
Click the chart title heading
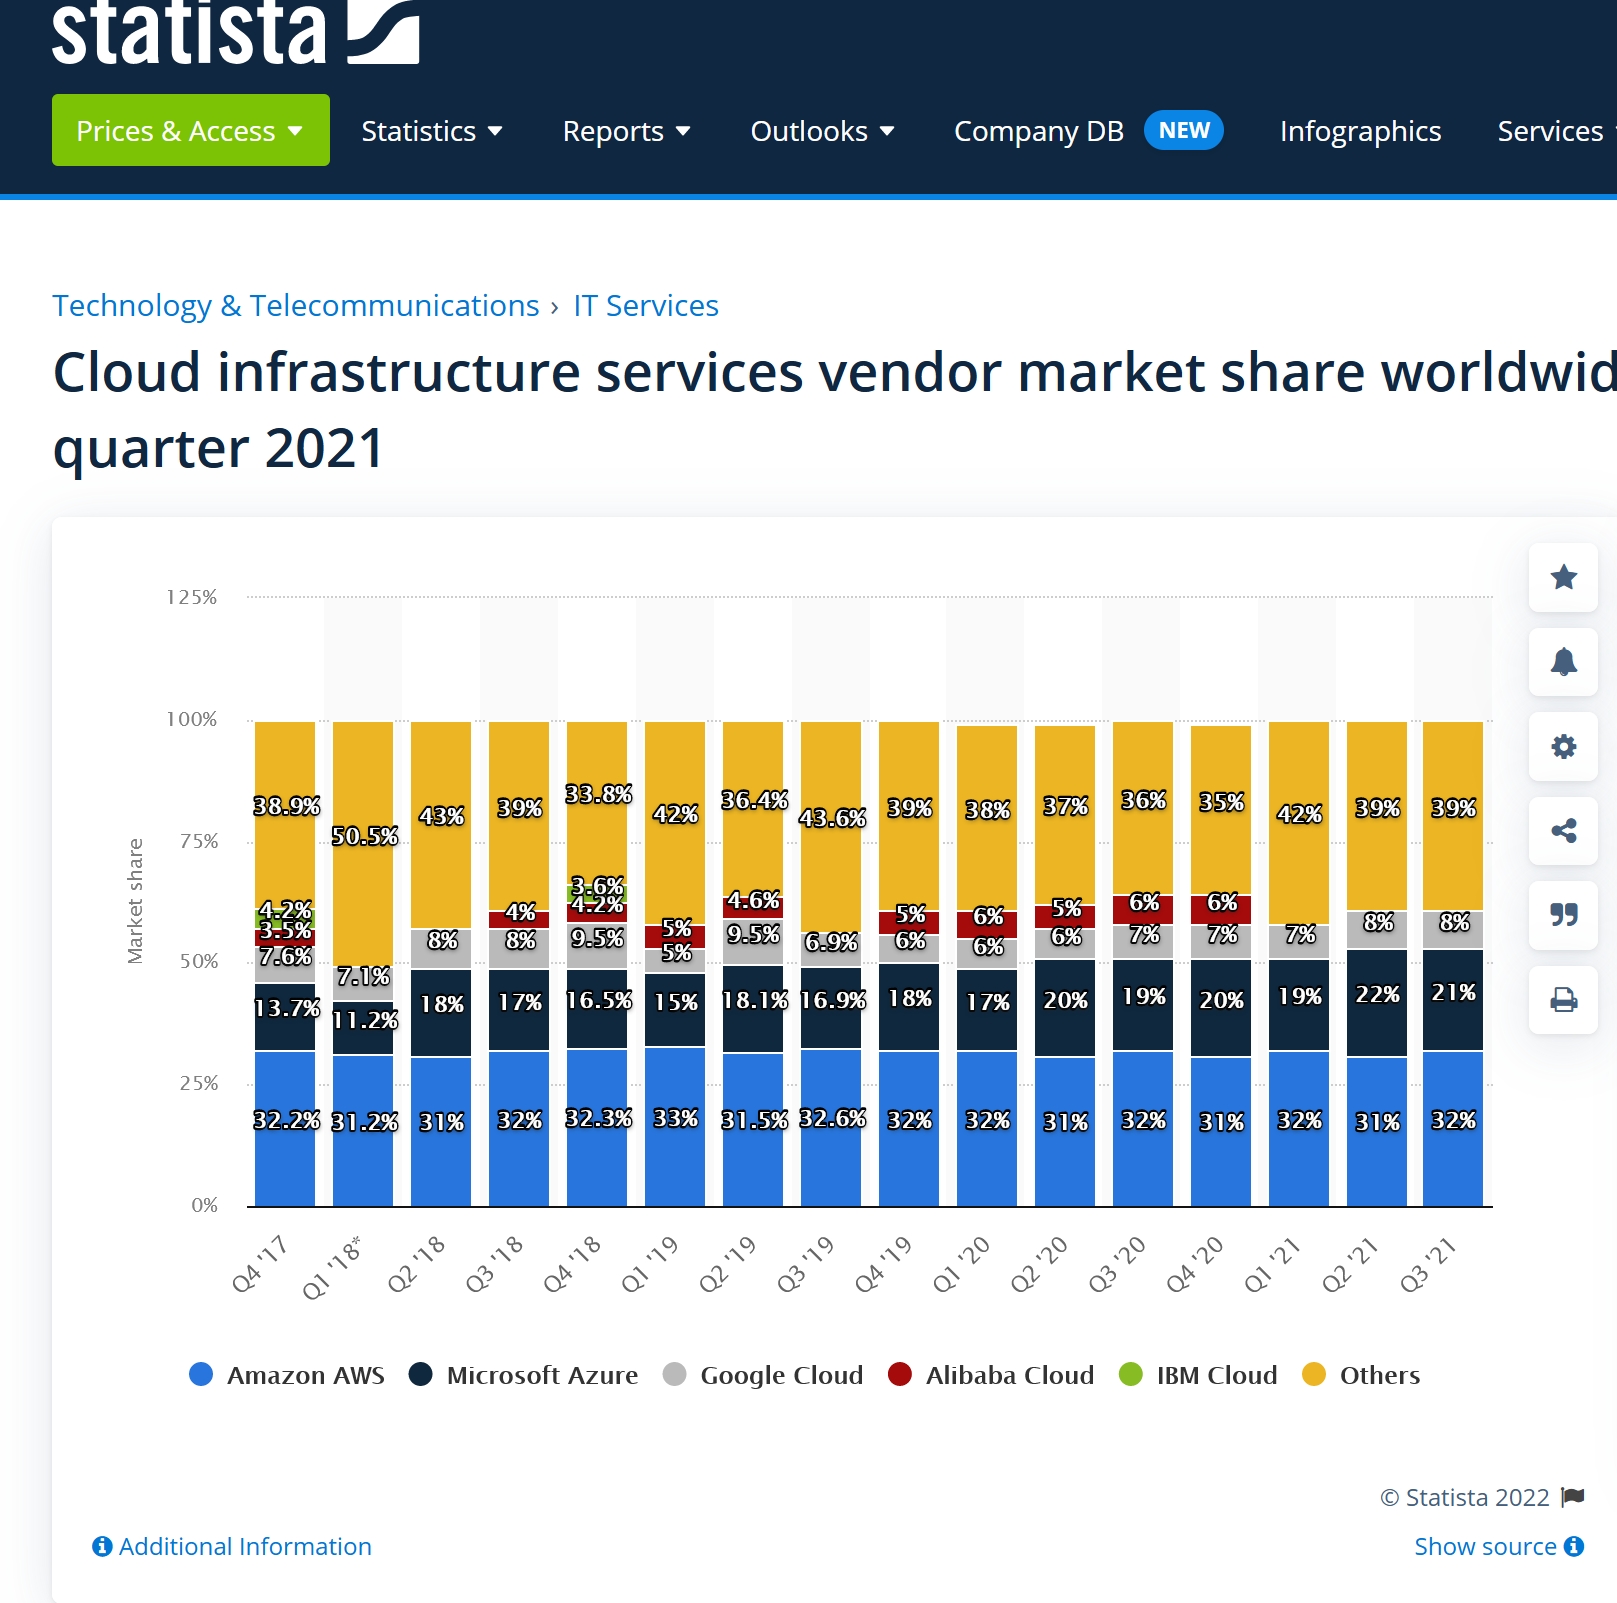[835, 410]
